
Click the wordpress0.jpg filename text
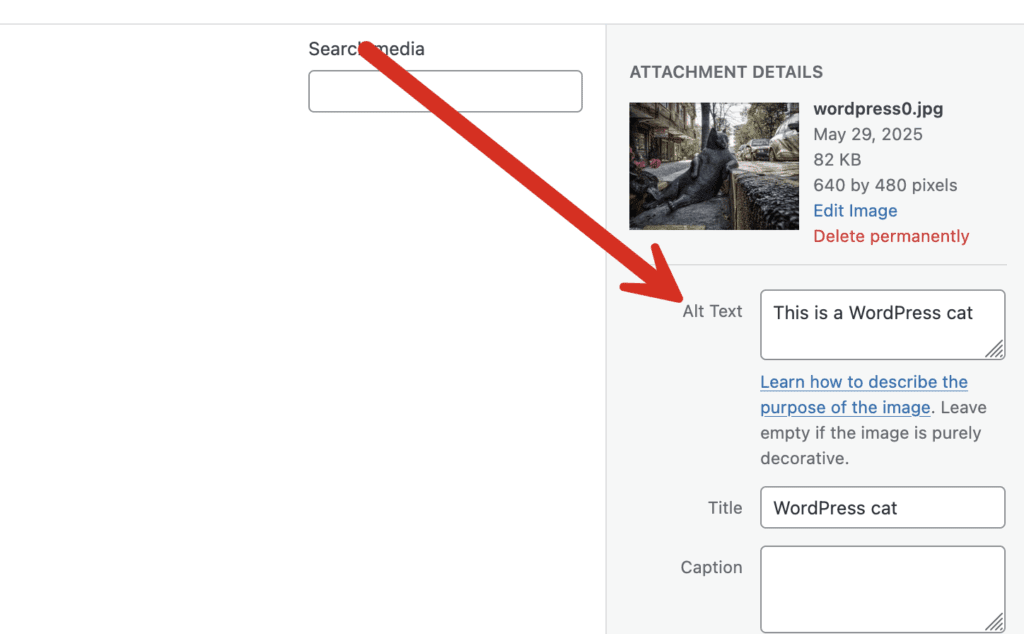click(878, 109)
